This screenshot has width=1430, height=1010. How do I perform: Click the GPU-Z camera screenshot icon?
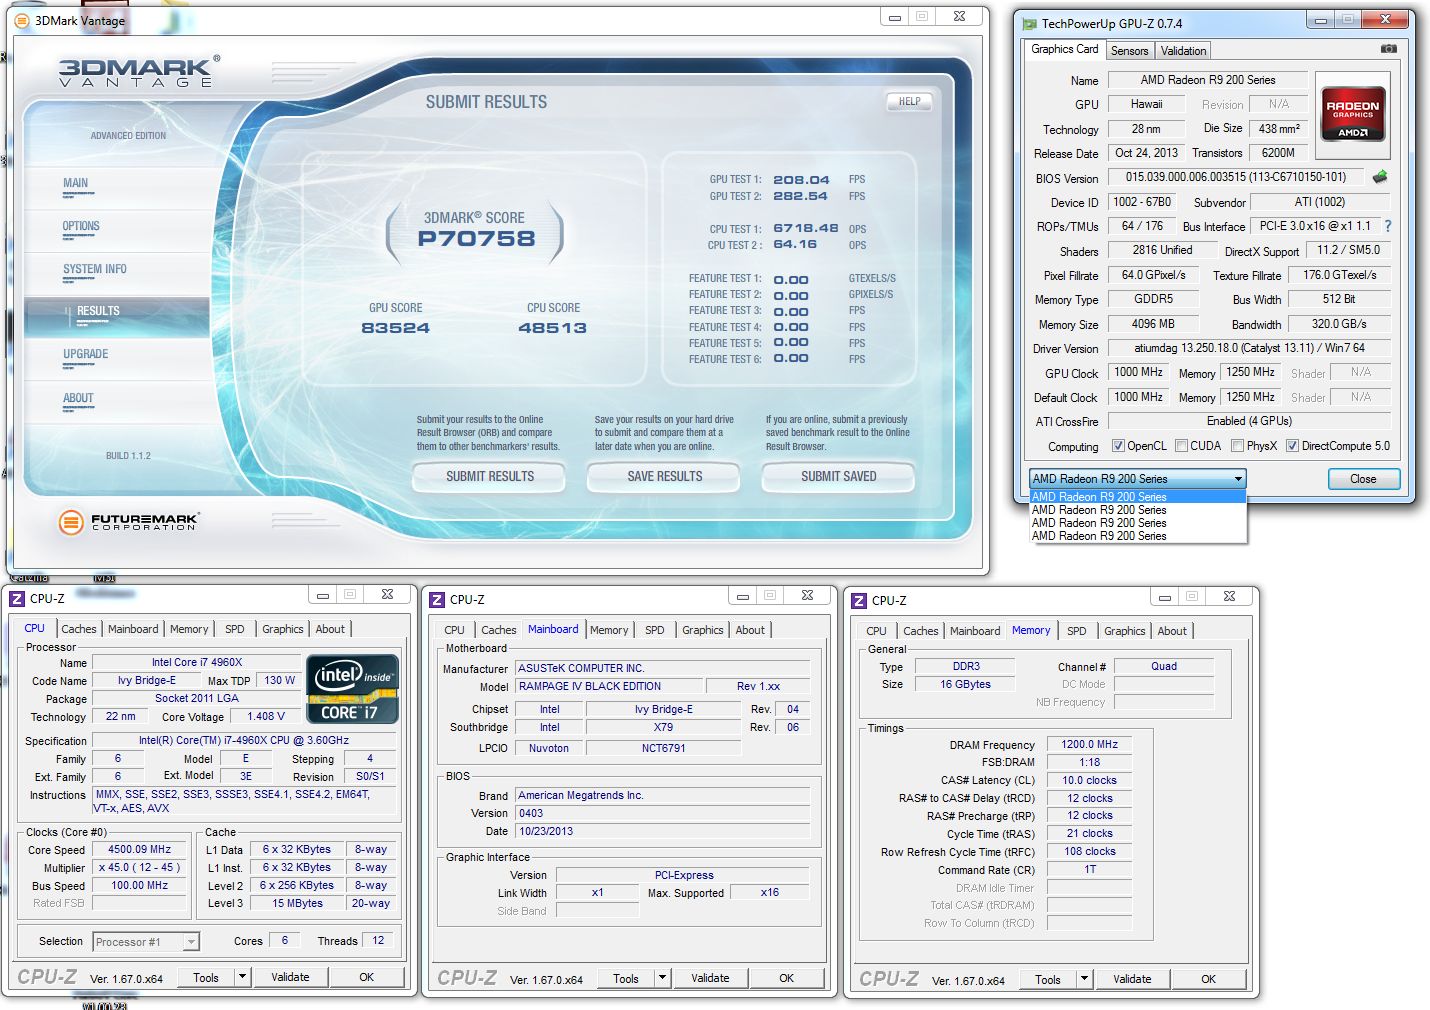(1389, 49)
